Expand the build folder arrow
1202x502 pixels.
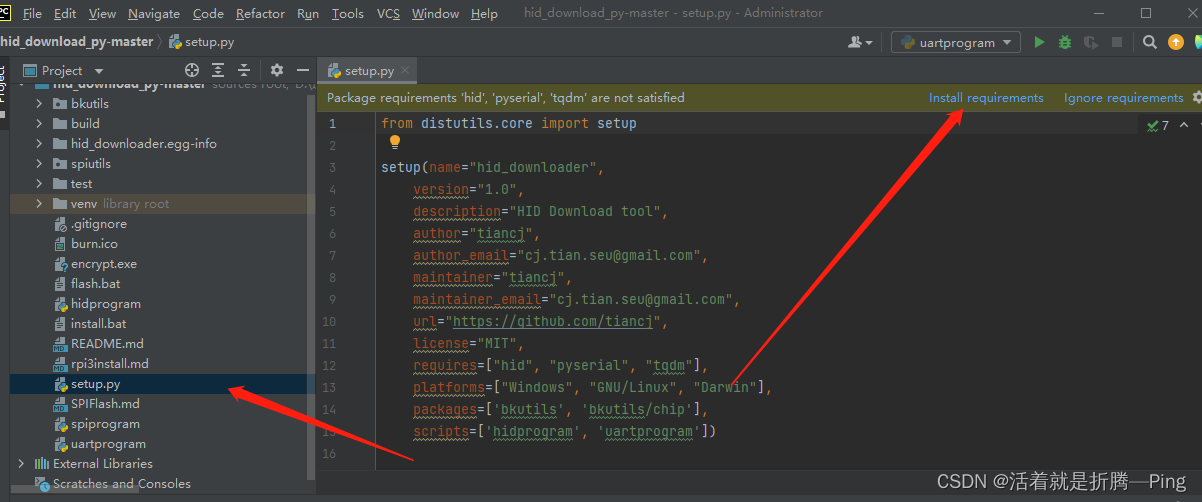tap(39, 124)
